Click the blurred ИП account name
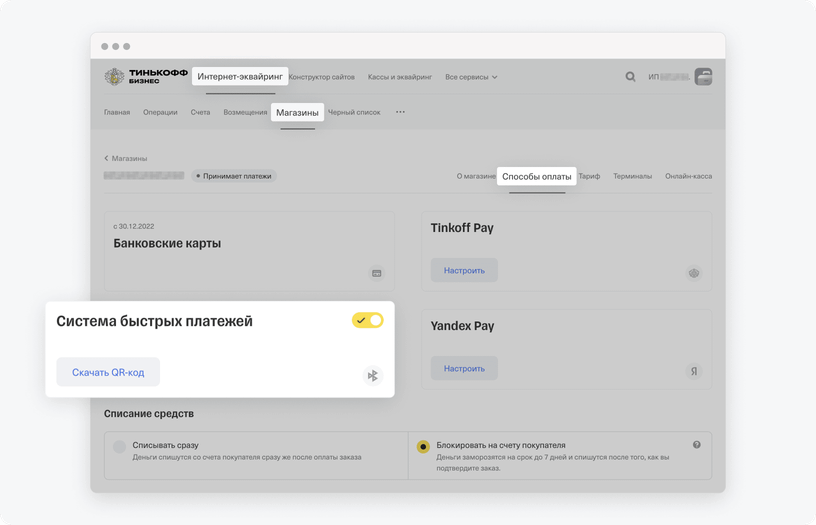Screen dimensions: 816x525 (669, 77)
